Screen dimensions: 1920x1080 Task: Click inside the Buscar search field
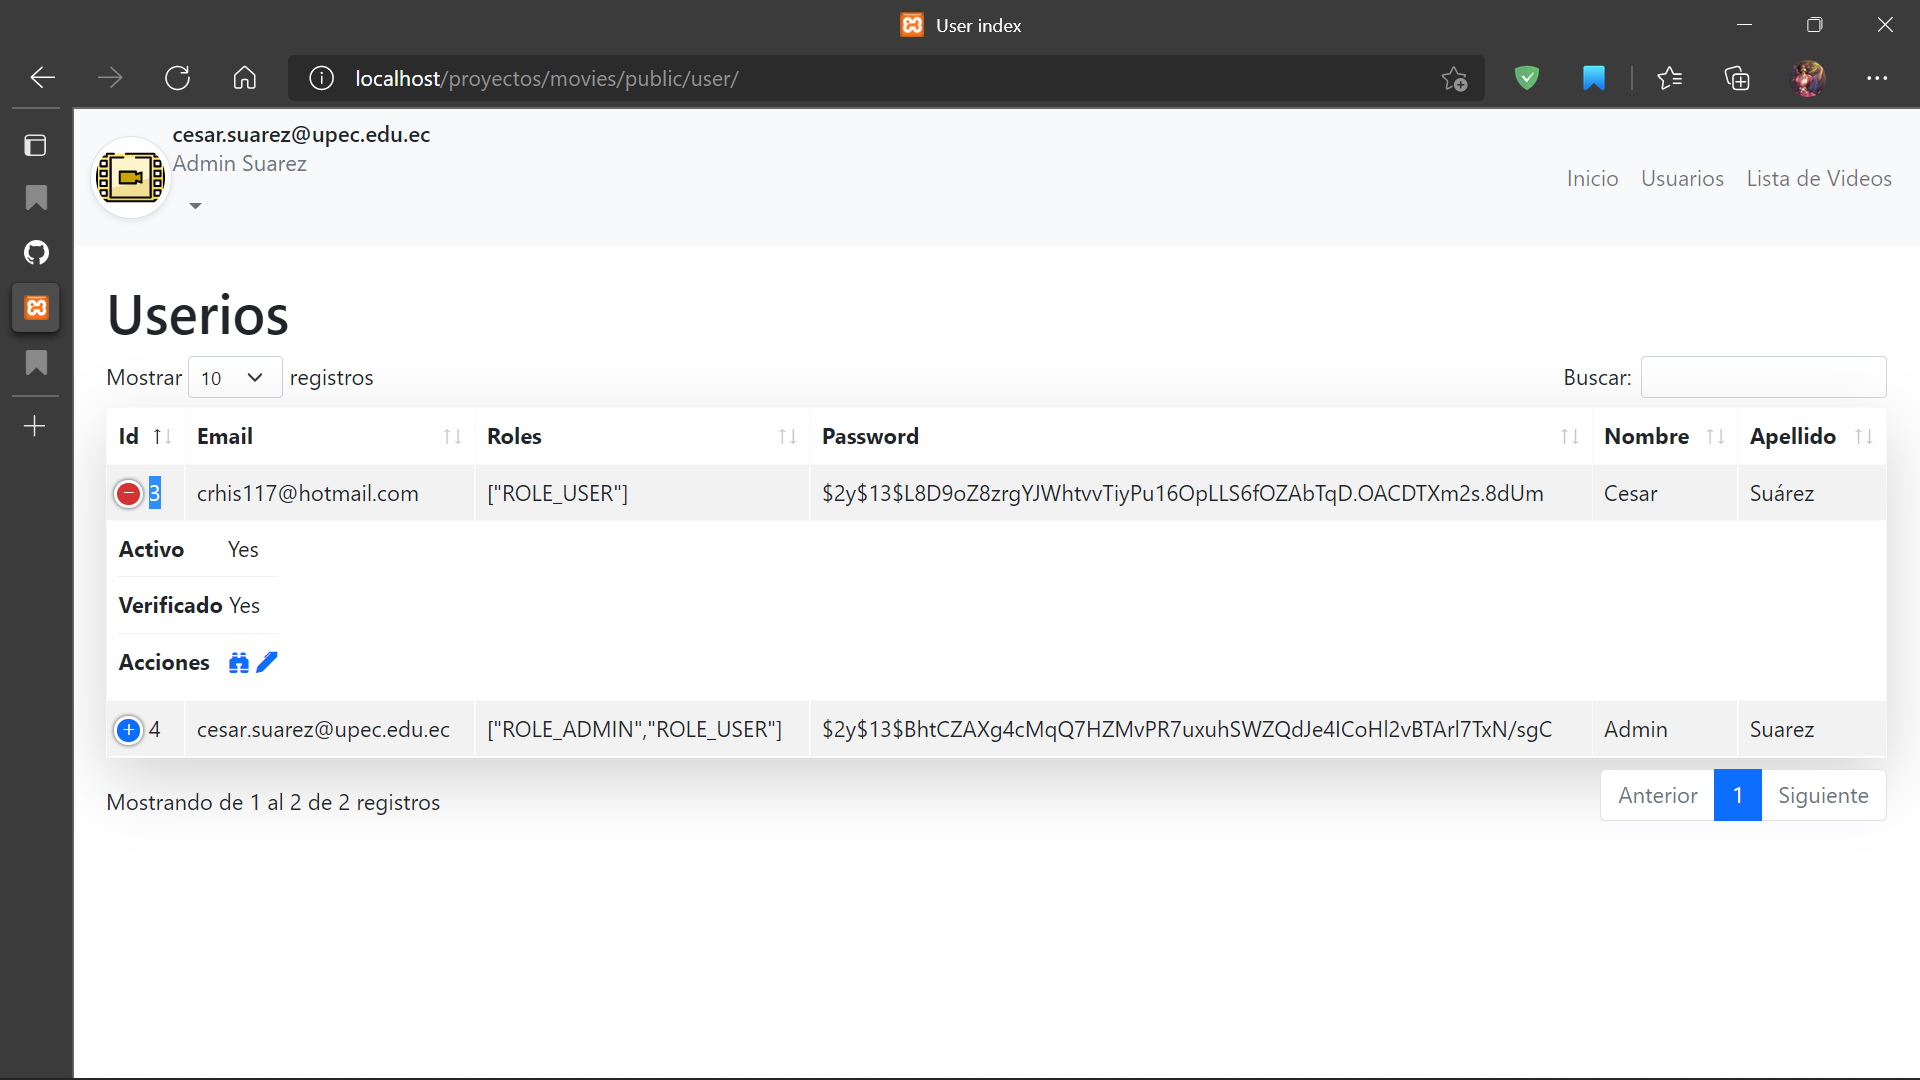coord(1762,377)
